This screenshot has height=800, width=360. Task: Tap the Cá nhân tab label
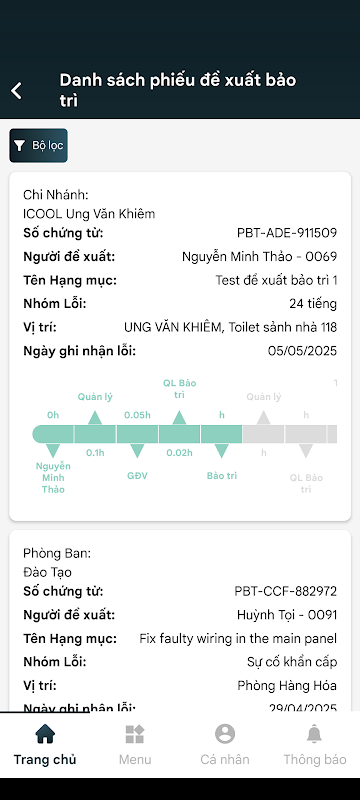225,759
